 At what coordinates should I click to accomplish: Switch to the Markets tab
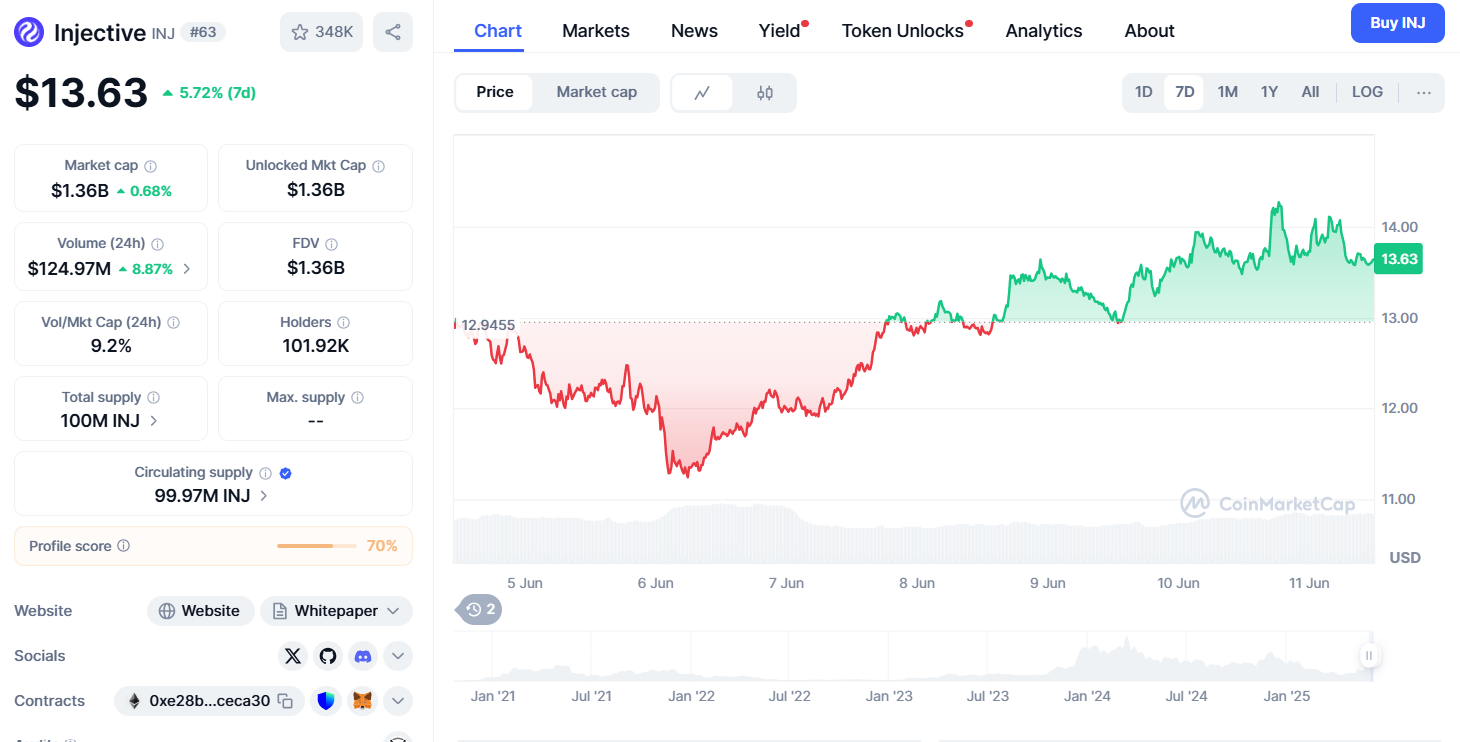[596, 31]
